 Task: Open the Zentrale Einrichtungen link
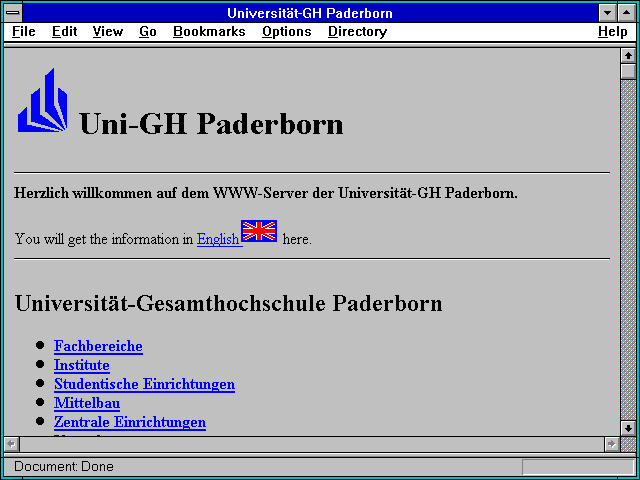click(130, 422)
